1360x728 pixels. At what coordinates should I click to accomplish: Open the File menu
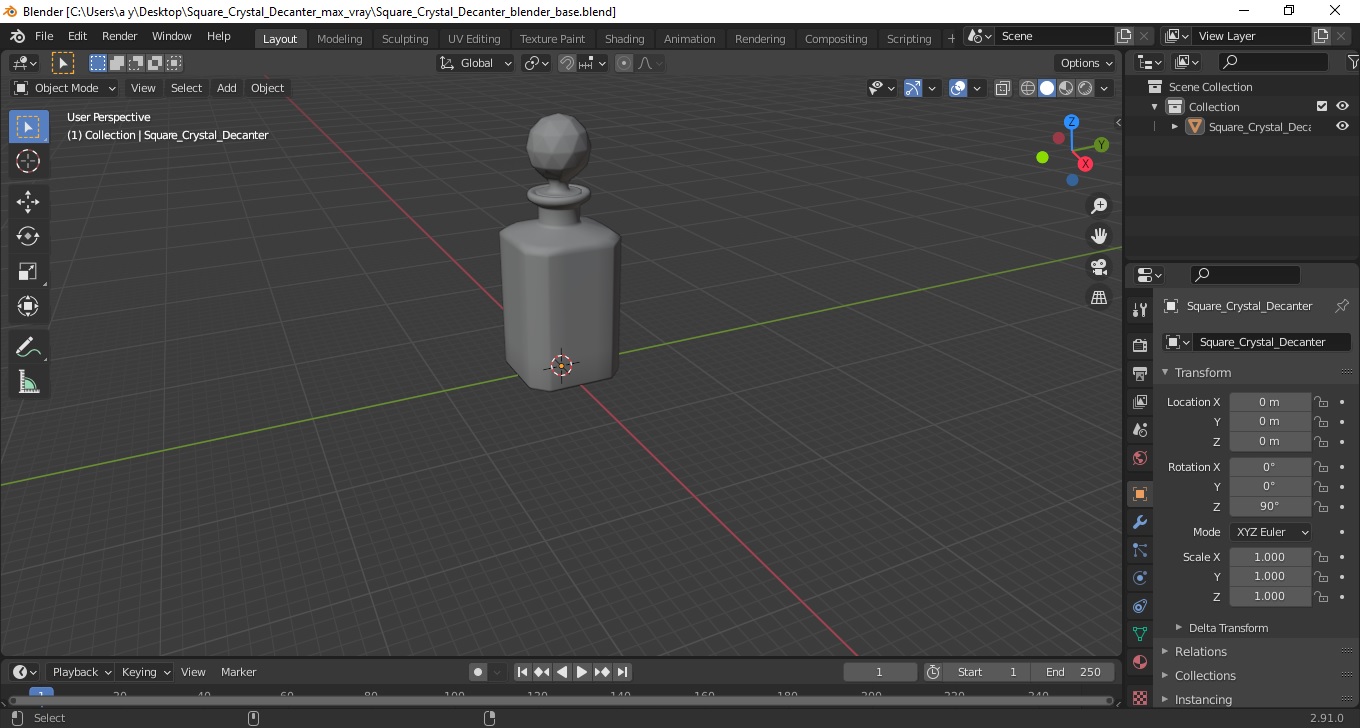click(44, 36)
